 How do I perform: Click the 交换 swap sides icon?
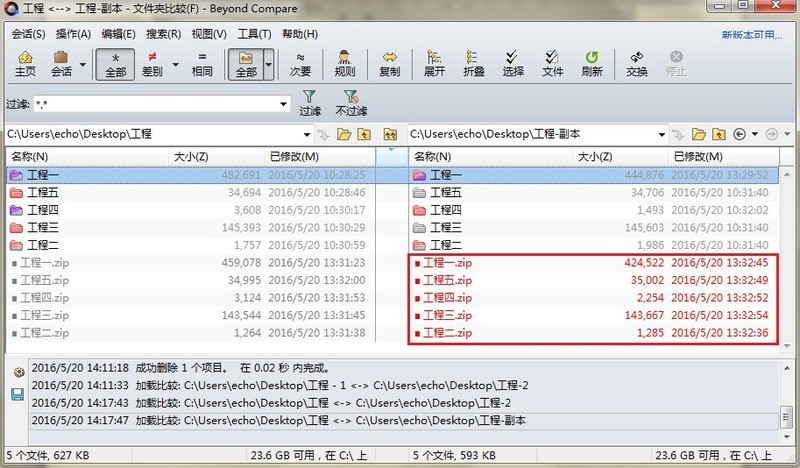[637, 64]
